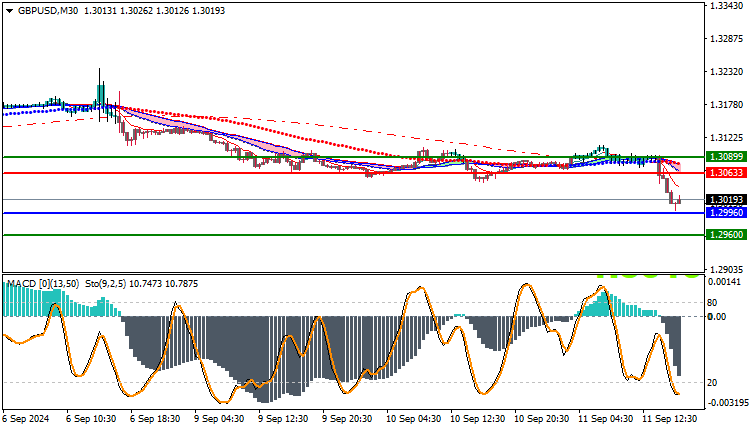Click the Sto(9,2,5) indicator label
Screen dimensions: 750x430
[x=105, y=284]
